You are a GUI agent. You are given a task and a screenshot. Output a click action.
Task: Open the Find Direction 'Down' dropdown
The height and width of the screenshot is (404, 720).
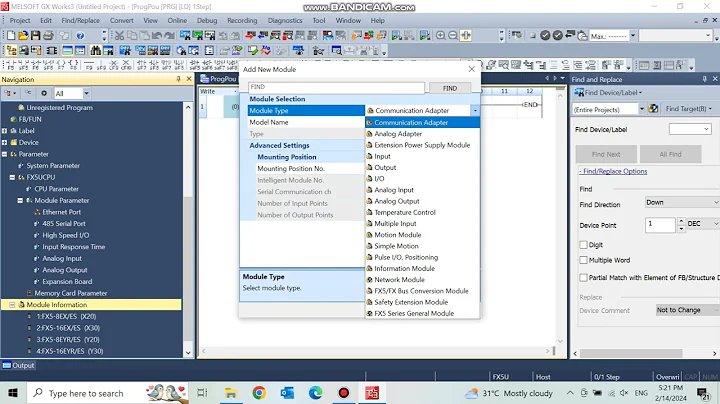coord(682,202)
